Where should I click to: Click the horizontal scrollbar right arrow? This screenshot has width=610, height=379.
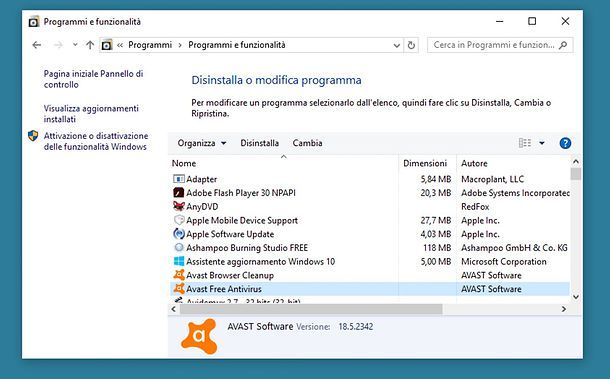click(x=564, y=309)
